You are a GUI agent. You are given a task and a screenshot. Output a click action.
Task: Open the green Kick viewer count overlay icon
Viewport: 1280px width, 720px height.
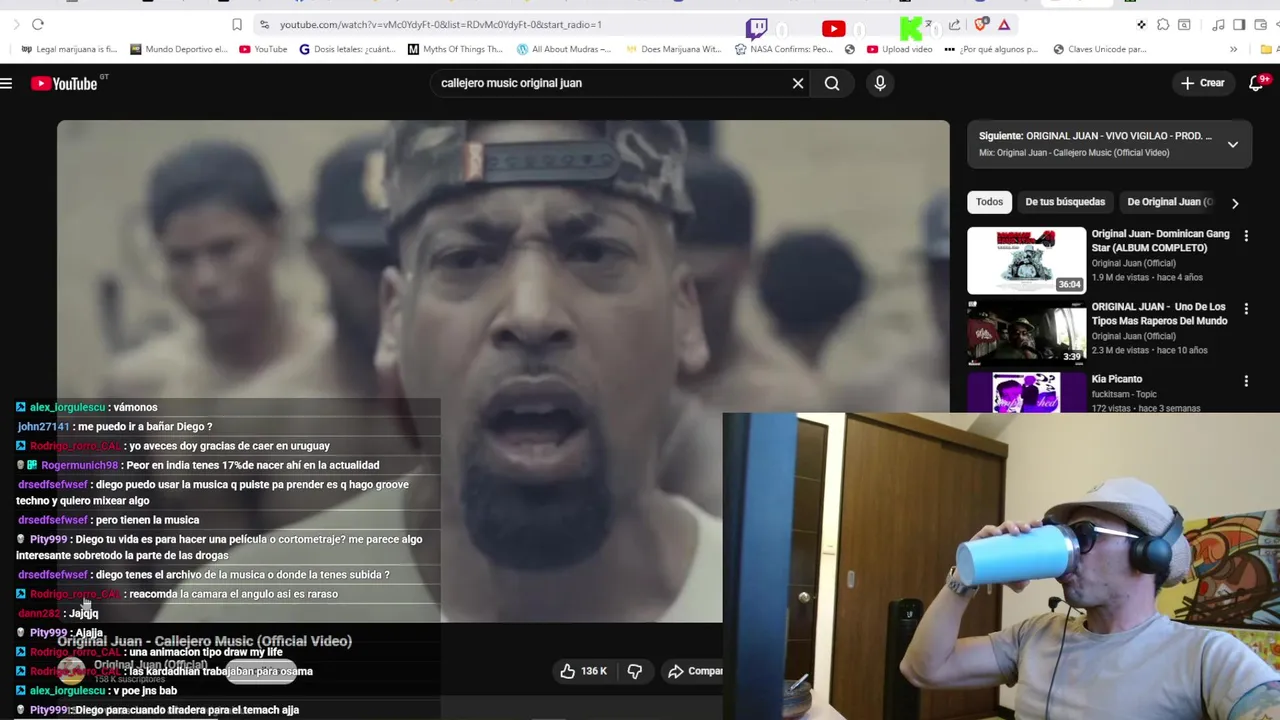pos(911,29)
